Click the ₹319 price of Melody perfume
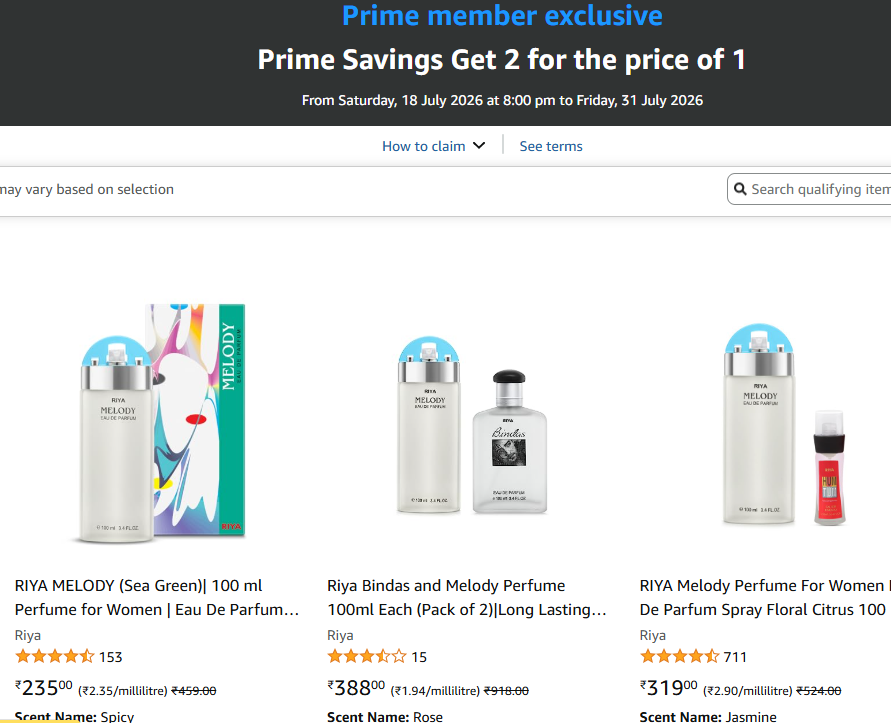 (x=669, y=688)
